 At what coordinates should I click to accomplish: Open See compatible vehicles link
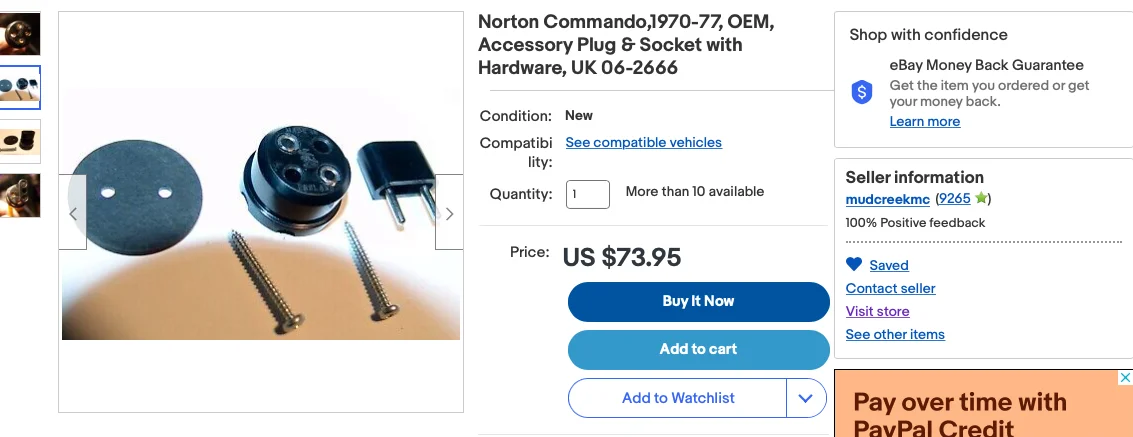tap(643, 143)
